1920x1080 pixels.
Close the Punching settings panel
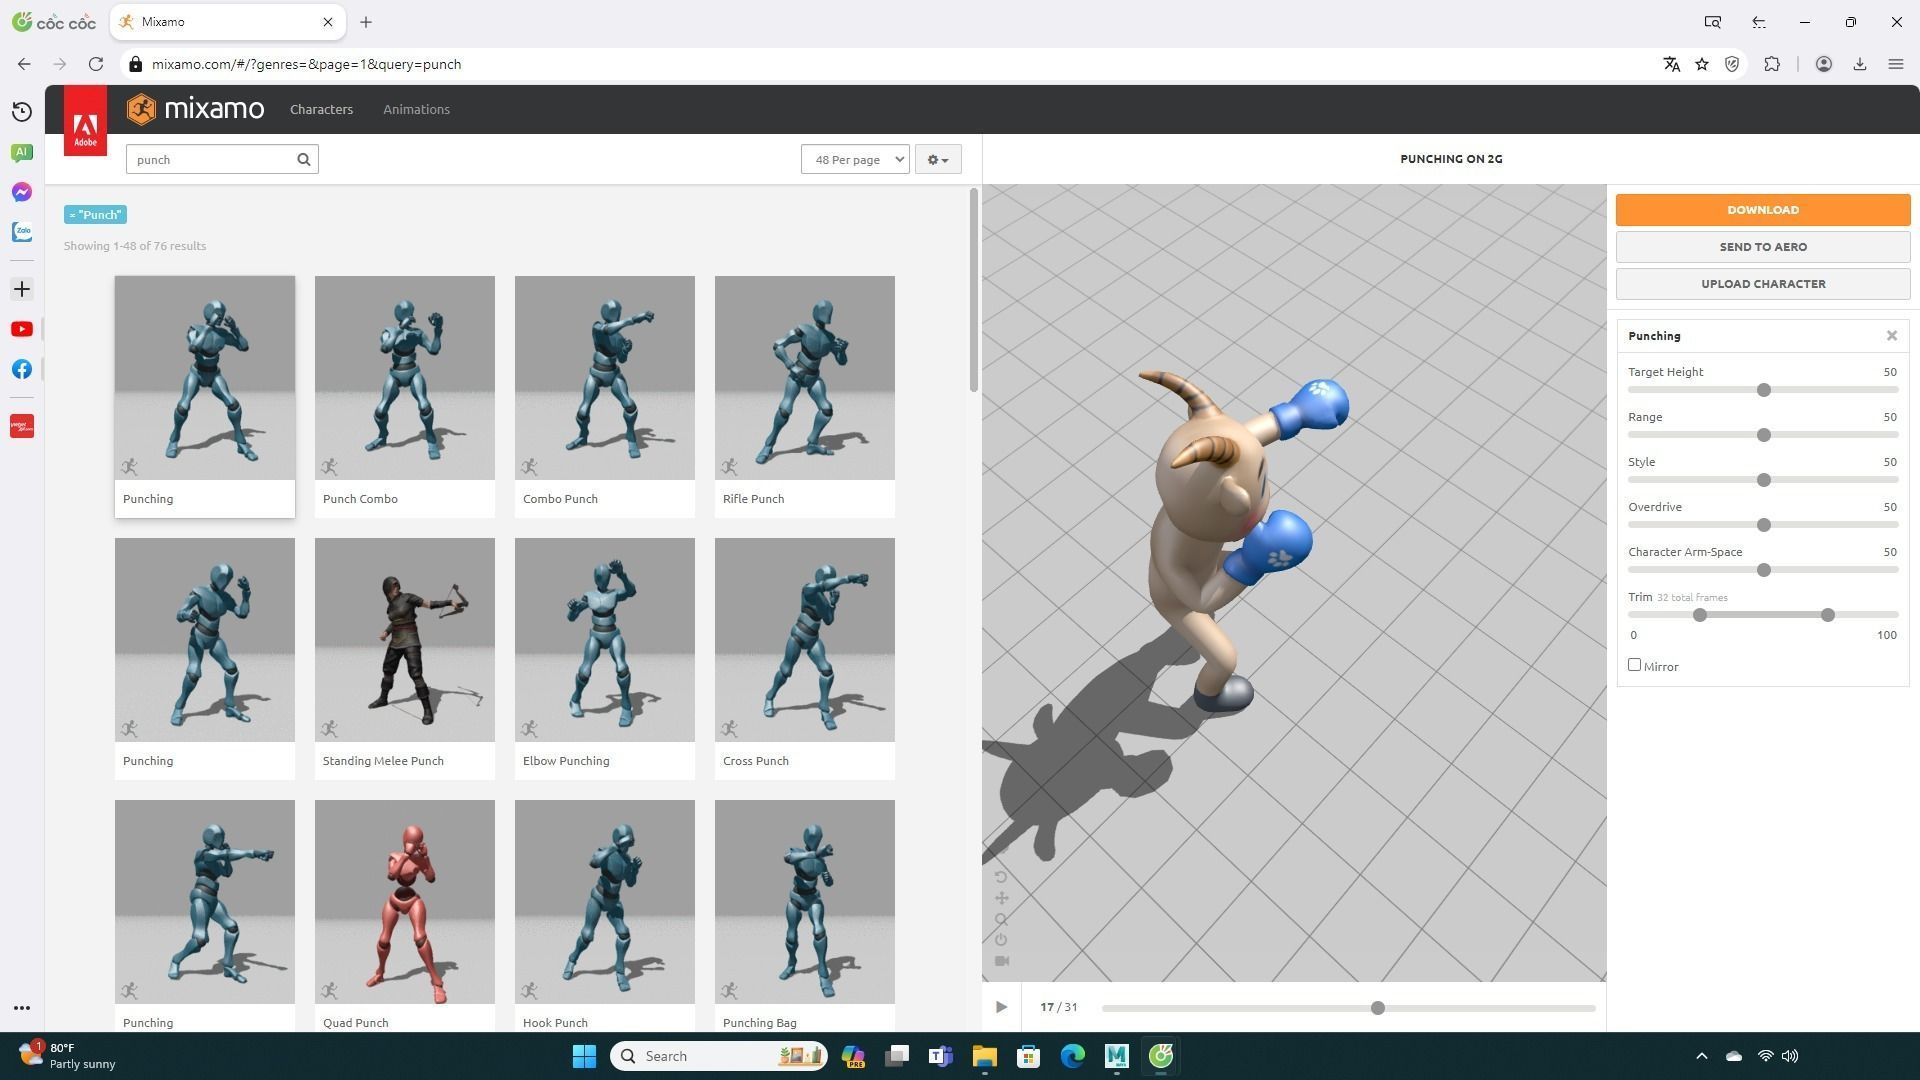click(x=1892, y=336)
